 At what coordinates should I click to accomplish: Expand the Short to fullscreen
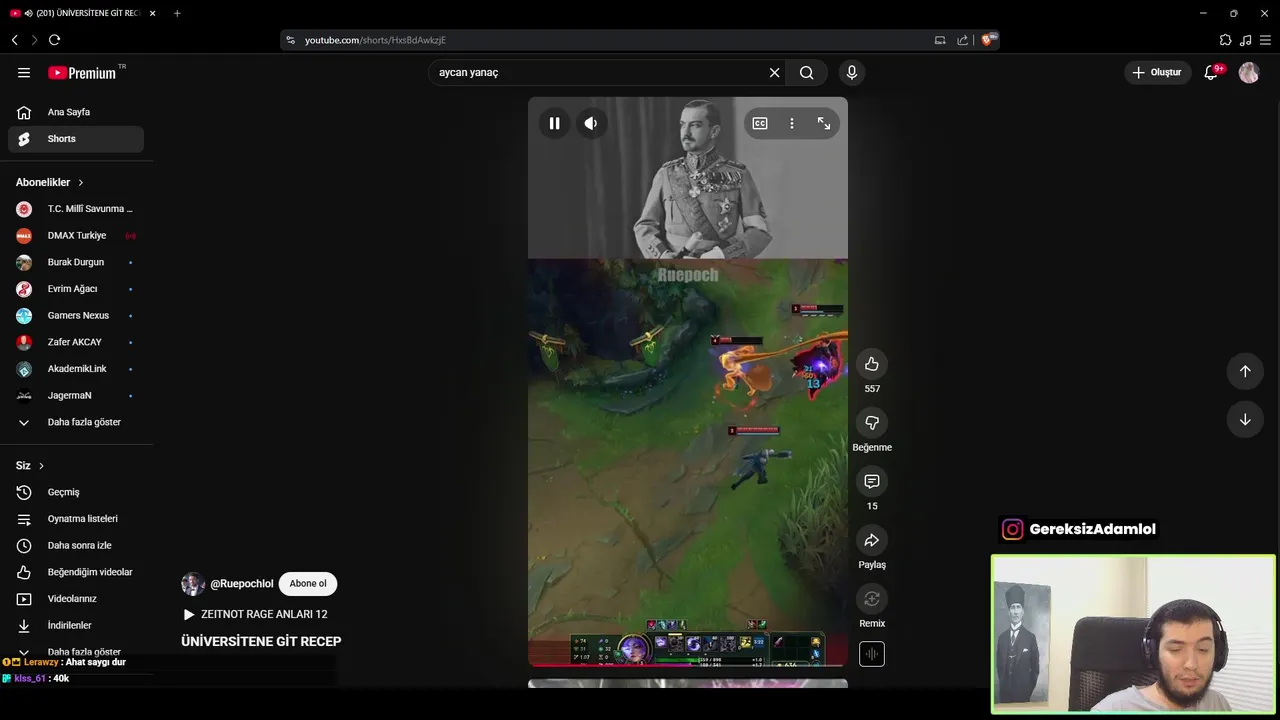pyautogui.click(x=824, y=123)
